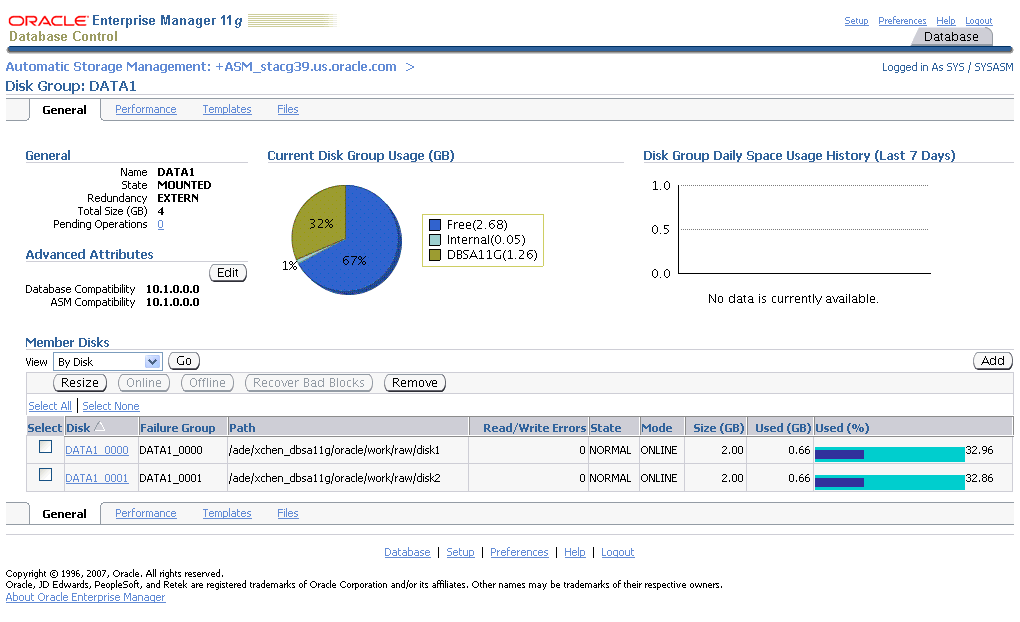Click the olive DBSA11G legend swatch
Viewport: 1020px width, 622px height.
point(435,255)
